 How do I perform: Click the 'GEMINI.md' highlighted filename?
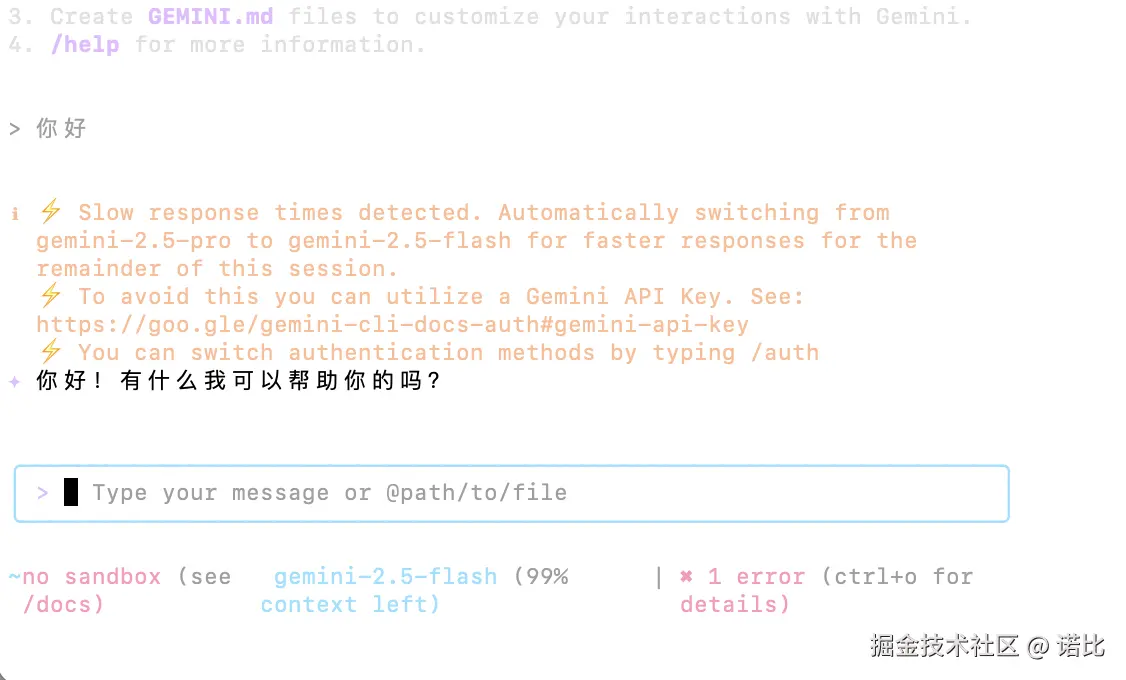[x=210, y=17]
